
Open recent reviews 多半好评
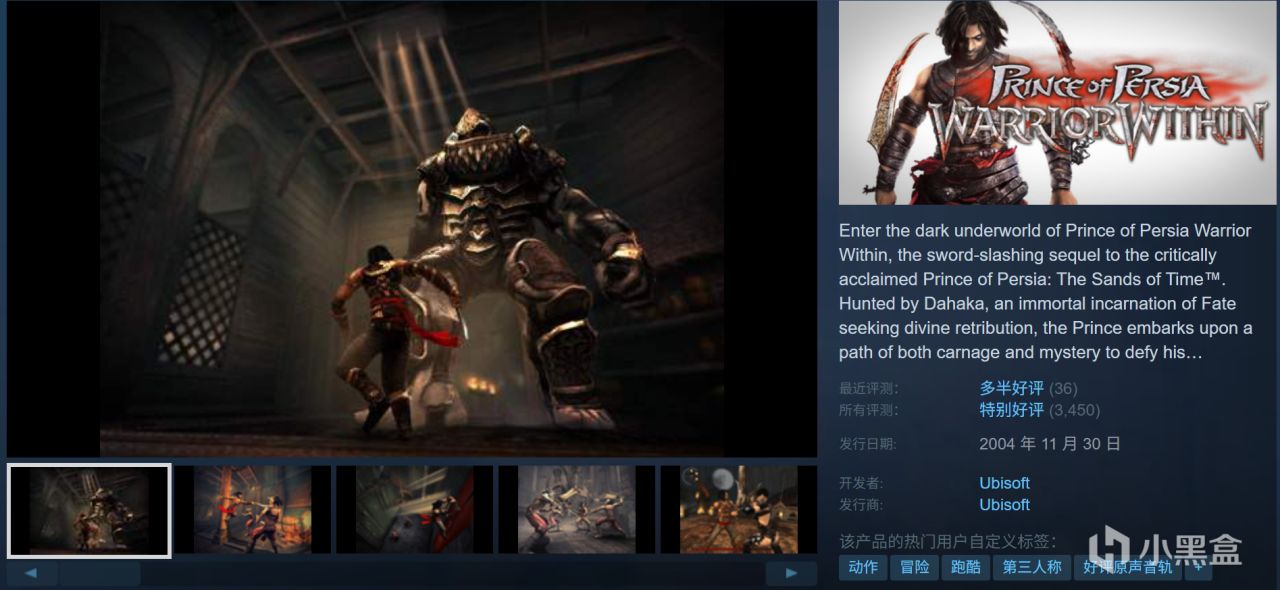click(x=1011, y=388)
